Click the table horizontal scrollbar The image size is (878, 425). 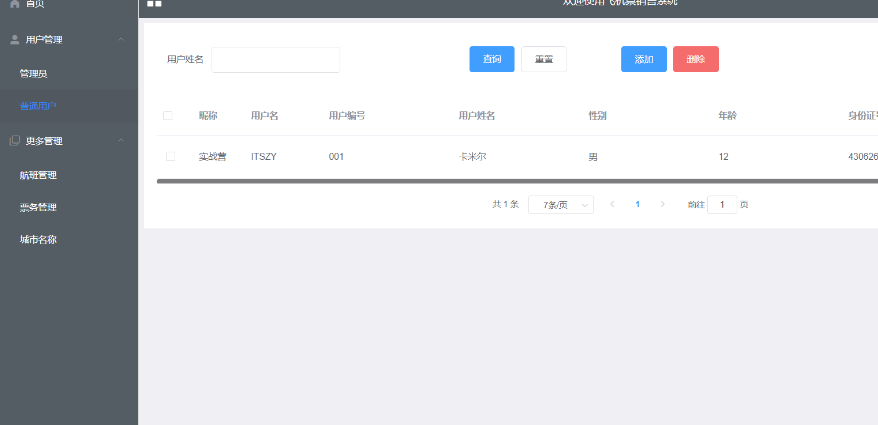click(517, 181)
